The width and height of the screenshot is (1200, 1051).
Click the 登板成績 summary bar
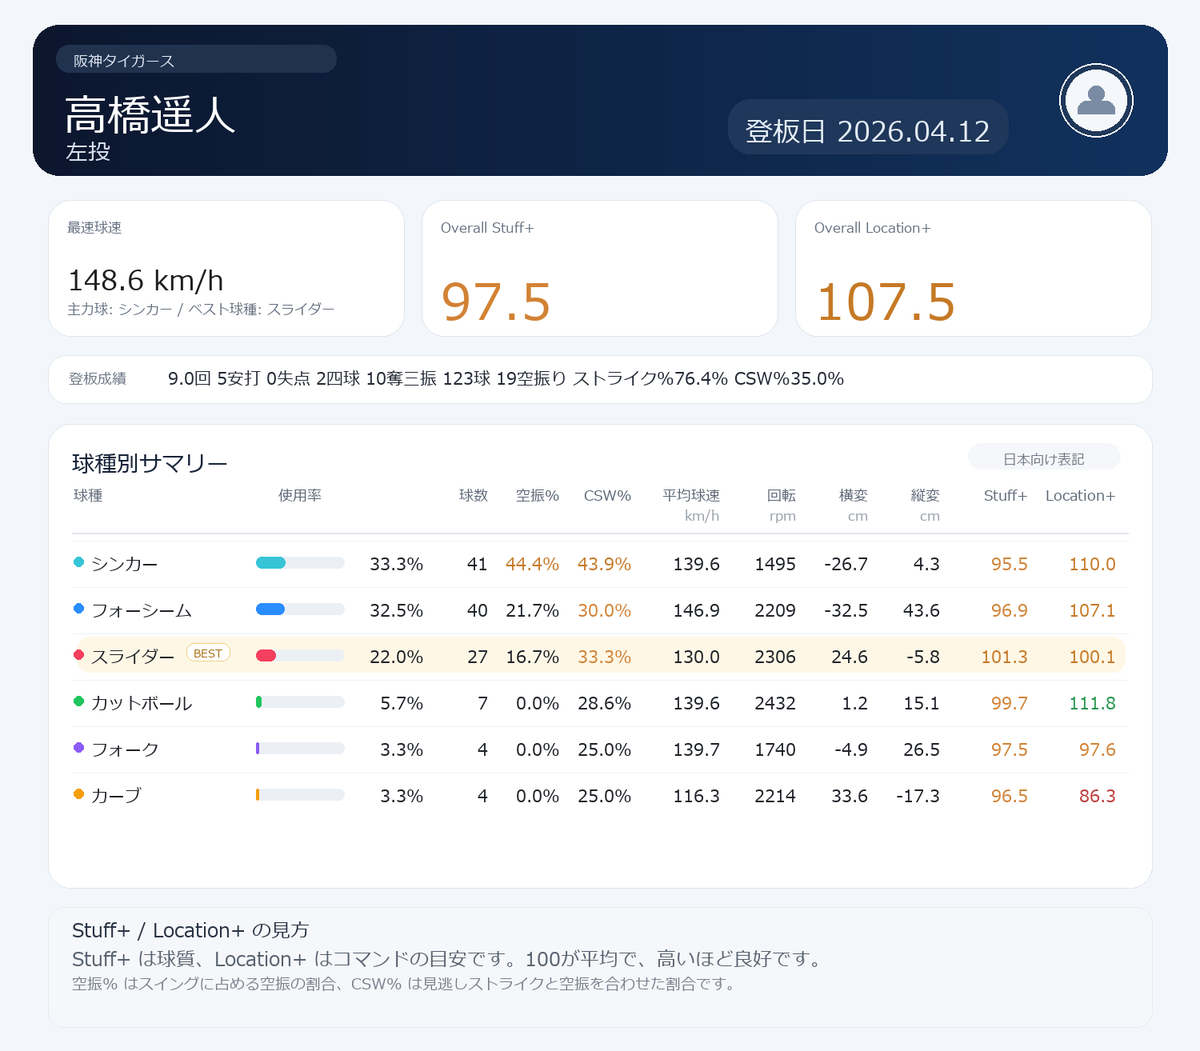point(600,379)
